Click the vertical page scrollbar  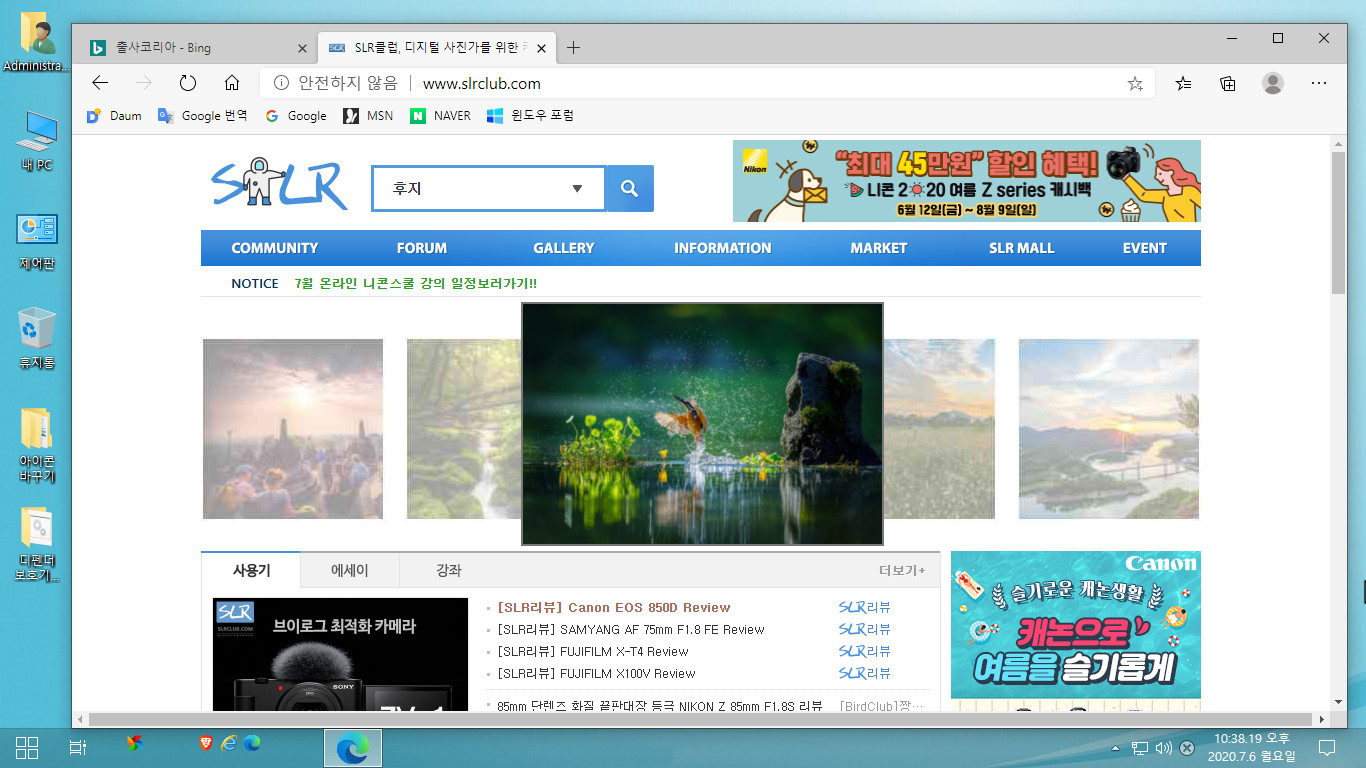[1338, 222]
